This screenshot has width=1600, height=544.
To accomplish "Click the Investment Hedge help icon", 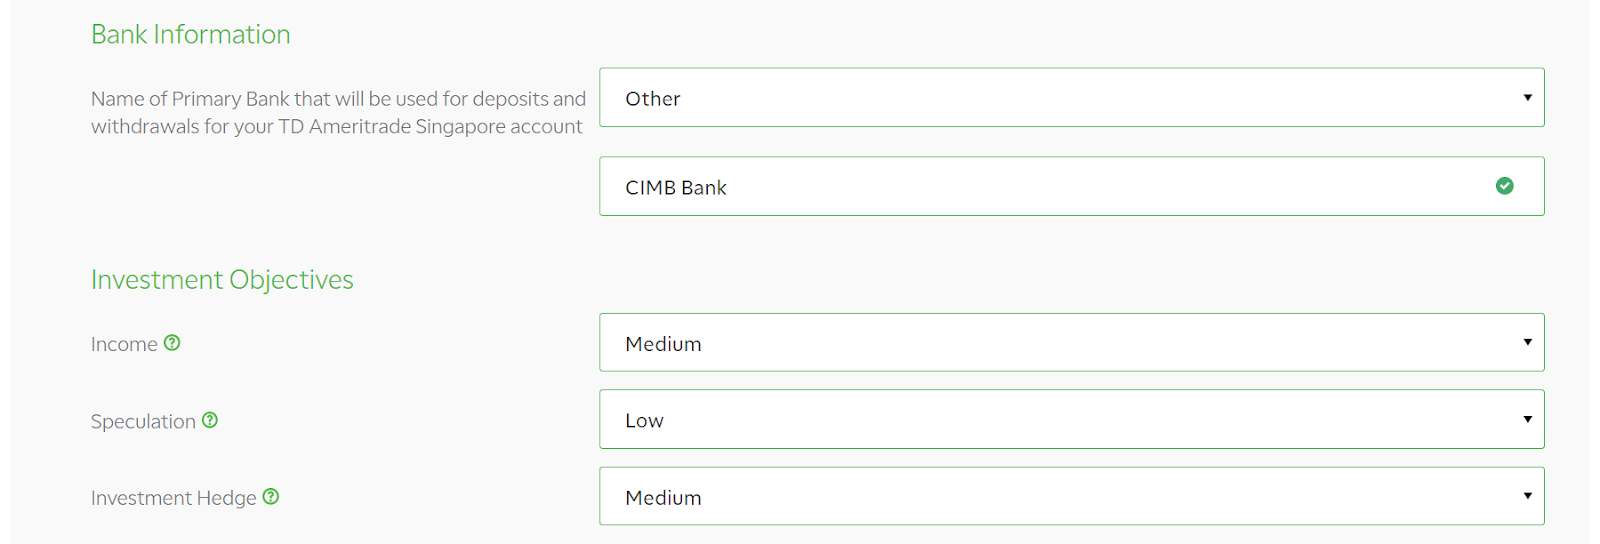I will 271,497.
